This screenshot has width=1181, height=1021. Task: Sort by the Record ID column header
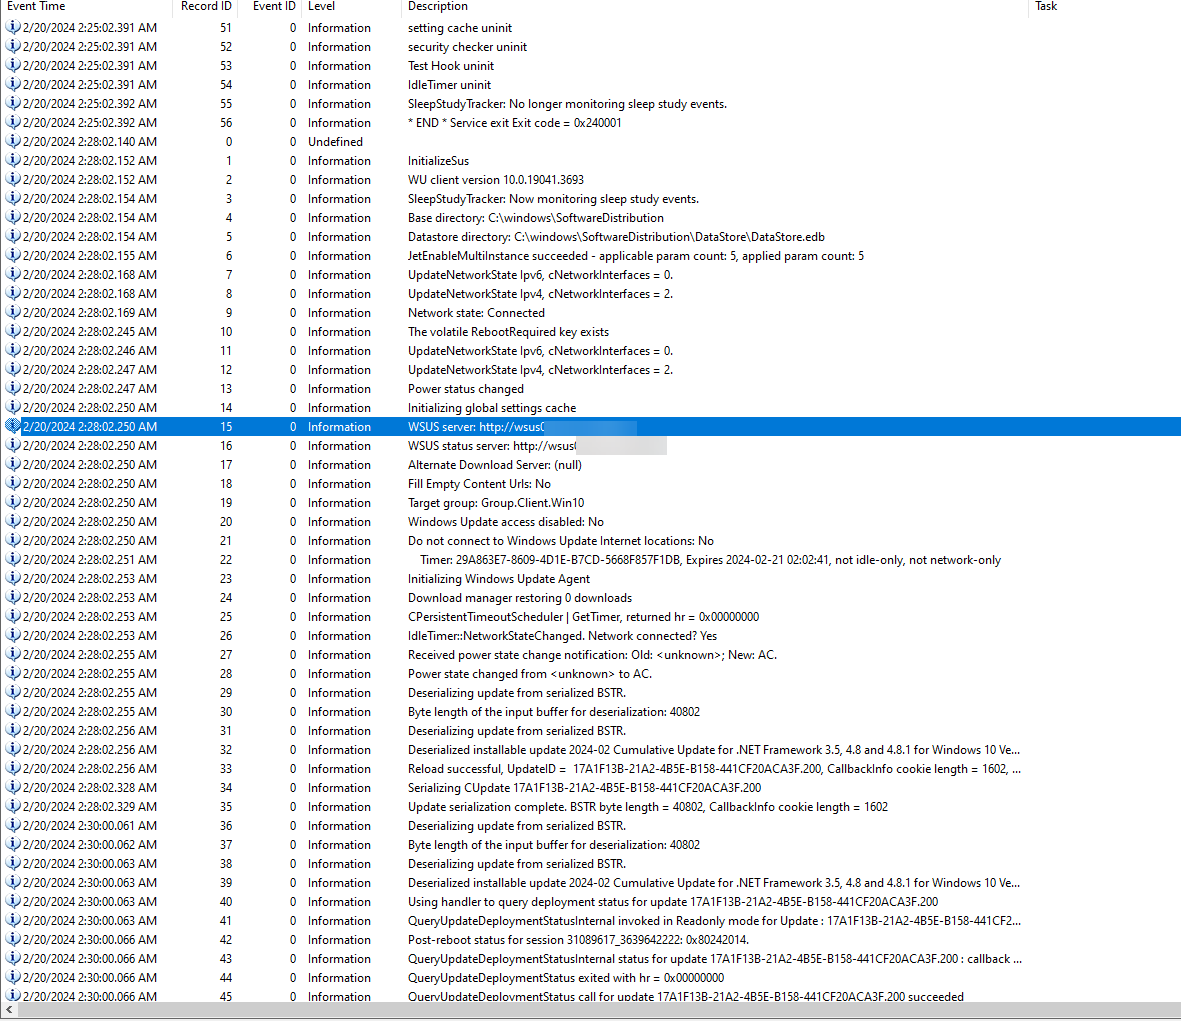(x=206, y=6)
